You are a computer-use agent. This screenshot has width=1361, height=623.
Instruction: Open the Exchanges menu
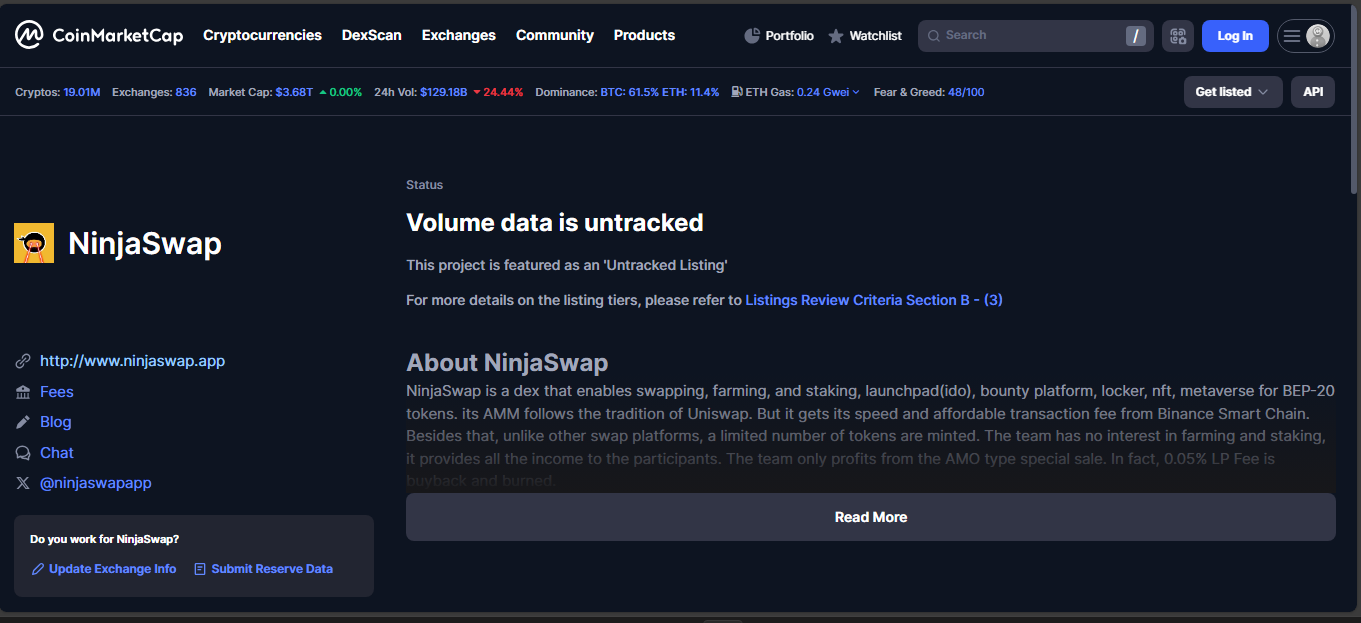click(459, 35)
